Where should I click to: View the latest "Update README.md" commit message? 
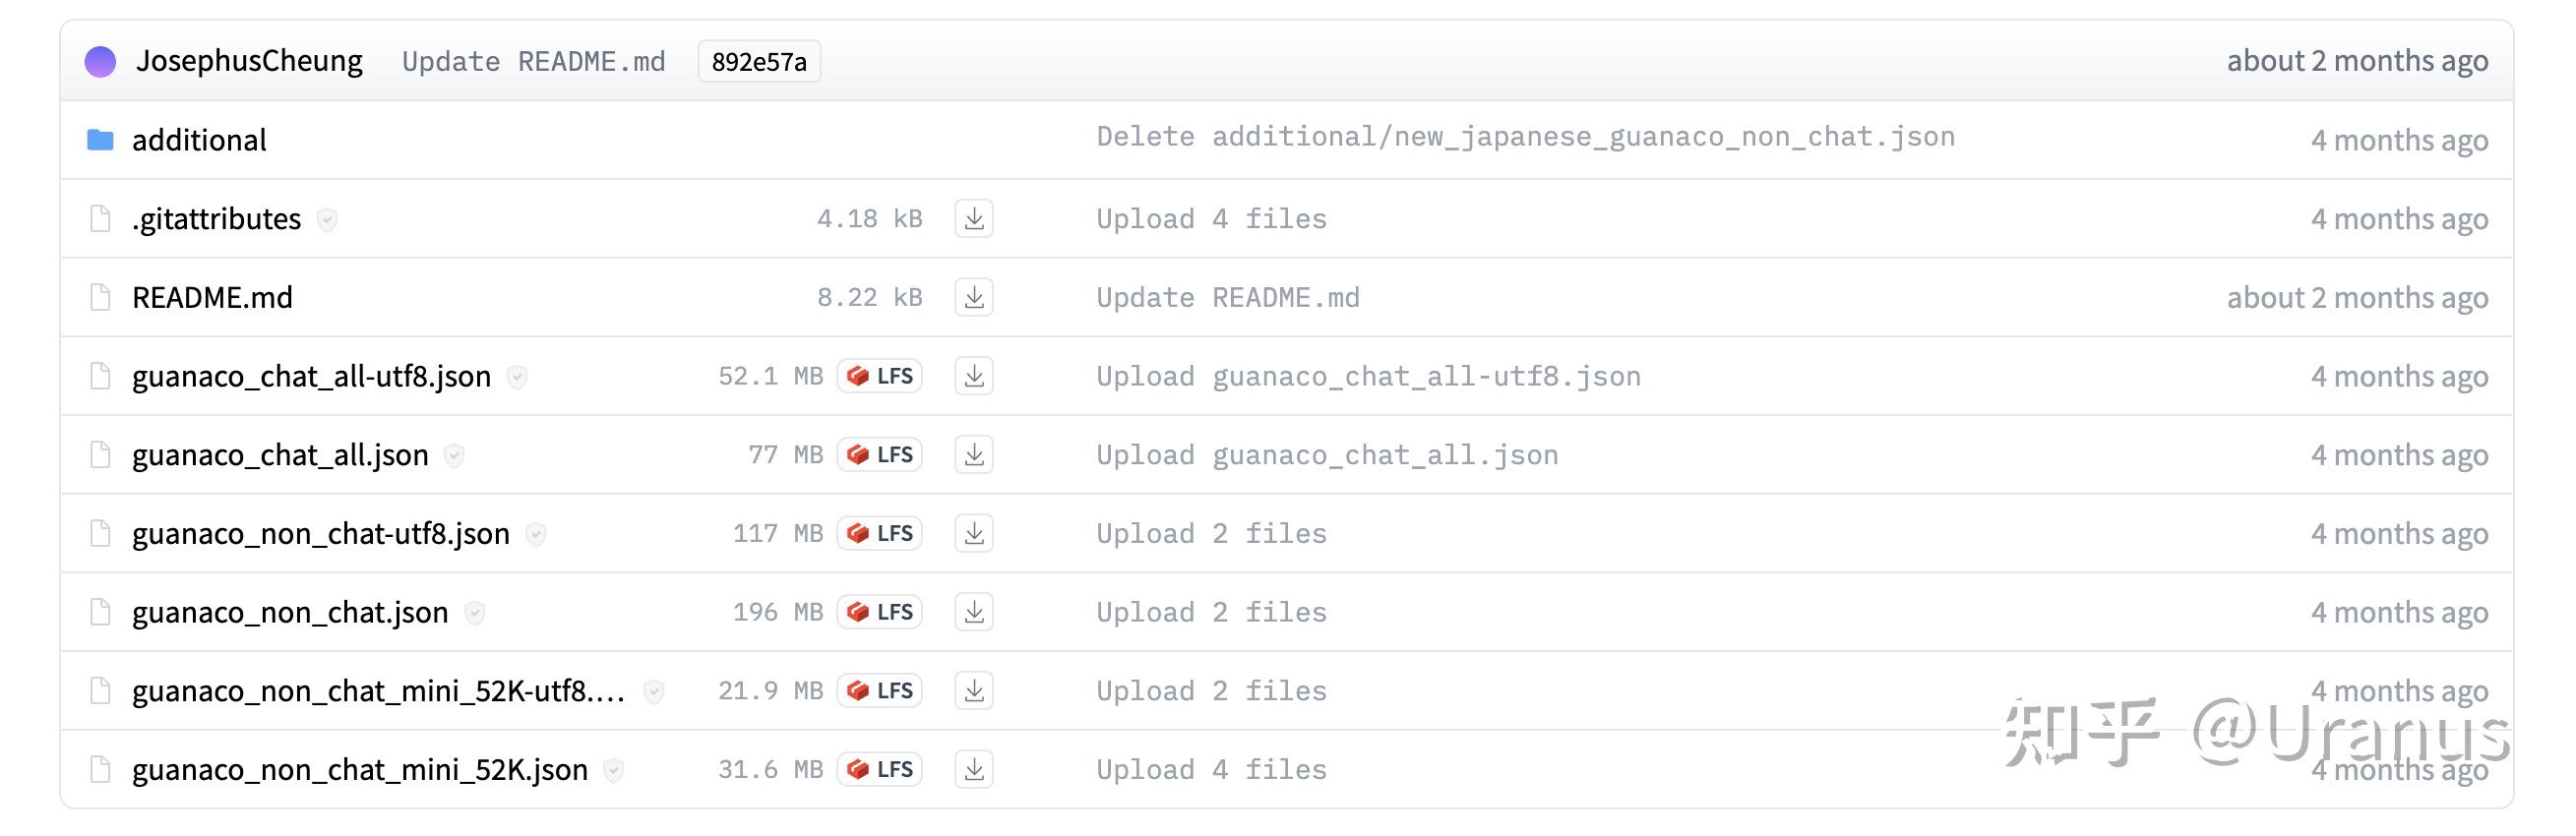click(x=533, y=62)
